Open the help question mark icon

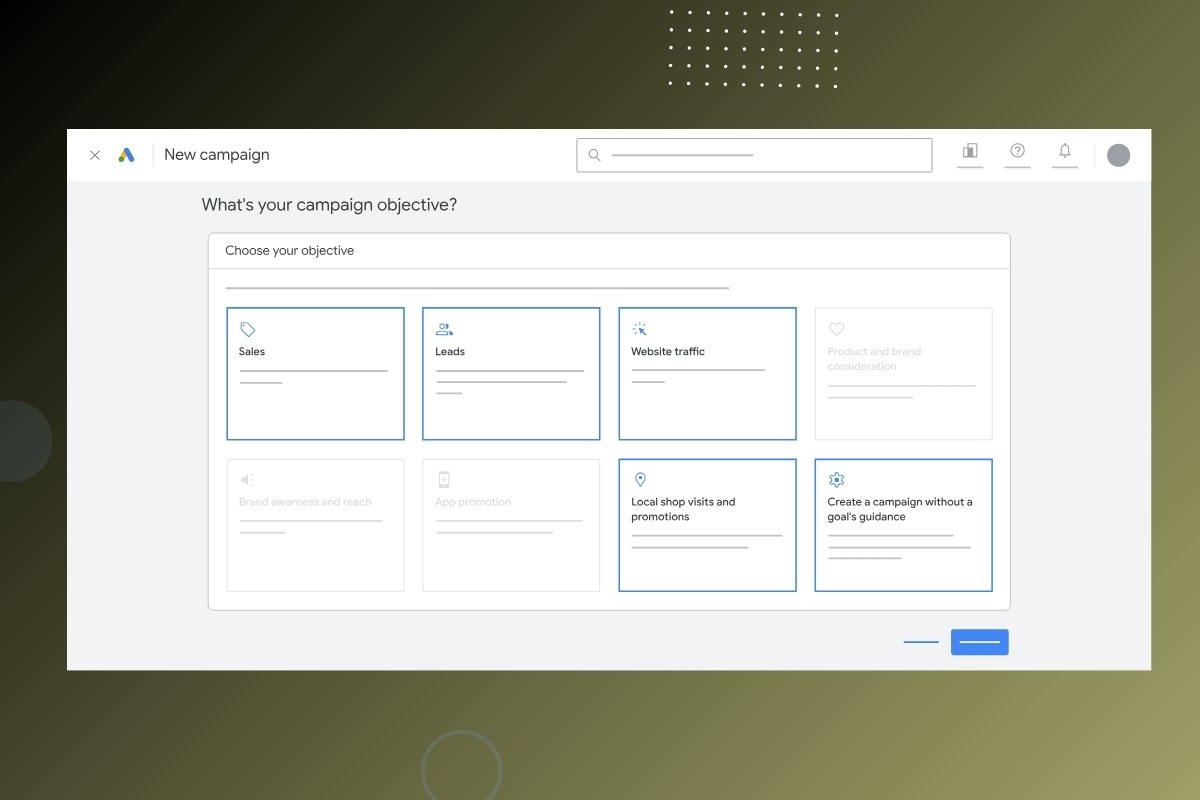pos(1017,151)
